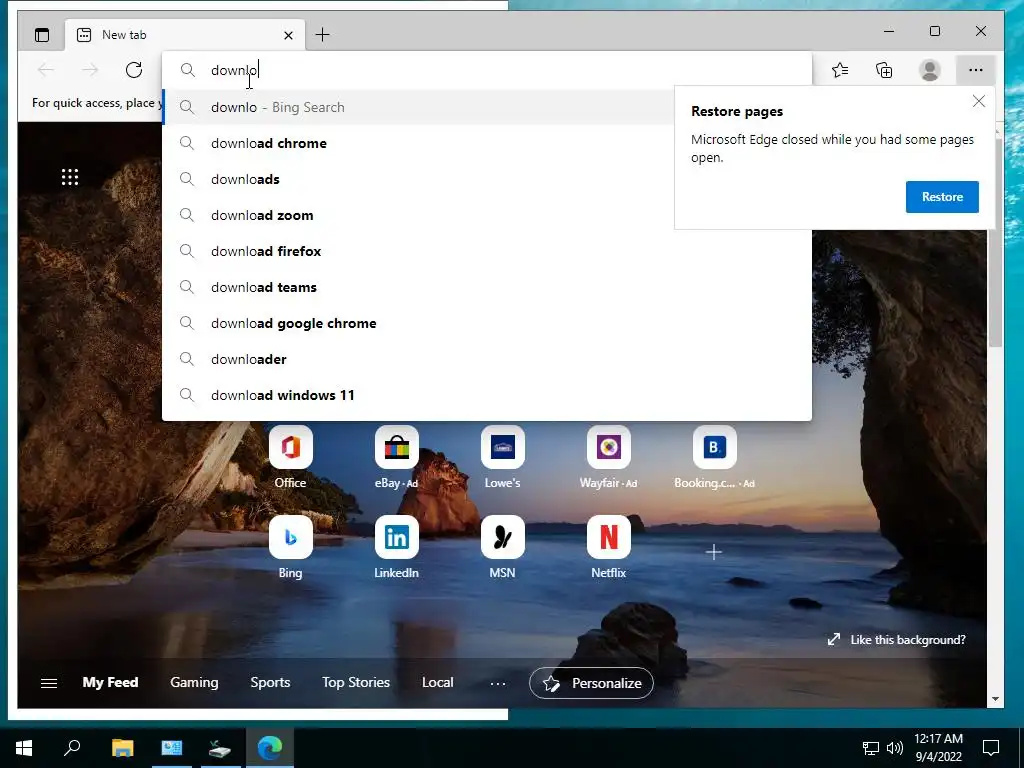Choose 'download chrome' suggestion
1024x768 pixels.
[418, 143]
